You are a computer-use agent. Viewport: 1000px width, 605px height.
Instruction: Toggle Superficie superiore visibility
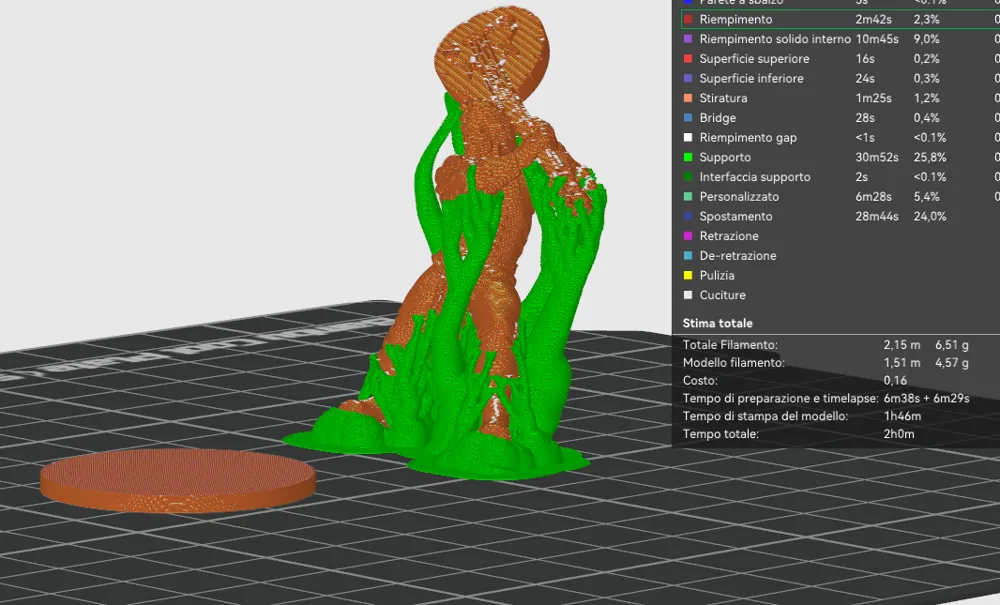tap(754, 59)
